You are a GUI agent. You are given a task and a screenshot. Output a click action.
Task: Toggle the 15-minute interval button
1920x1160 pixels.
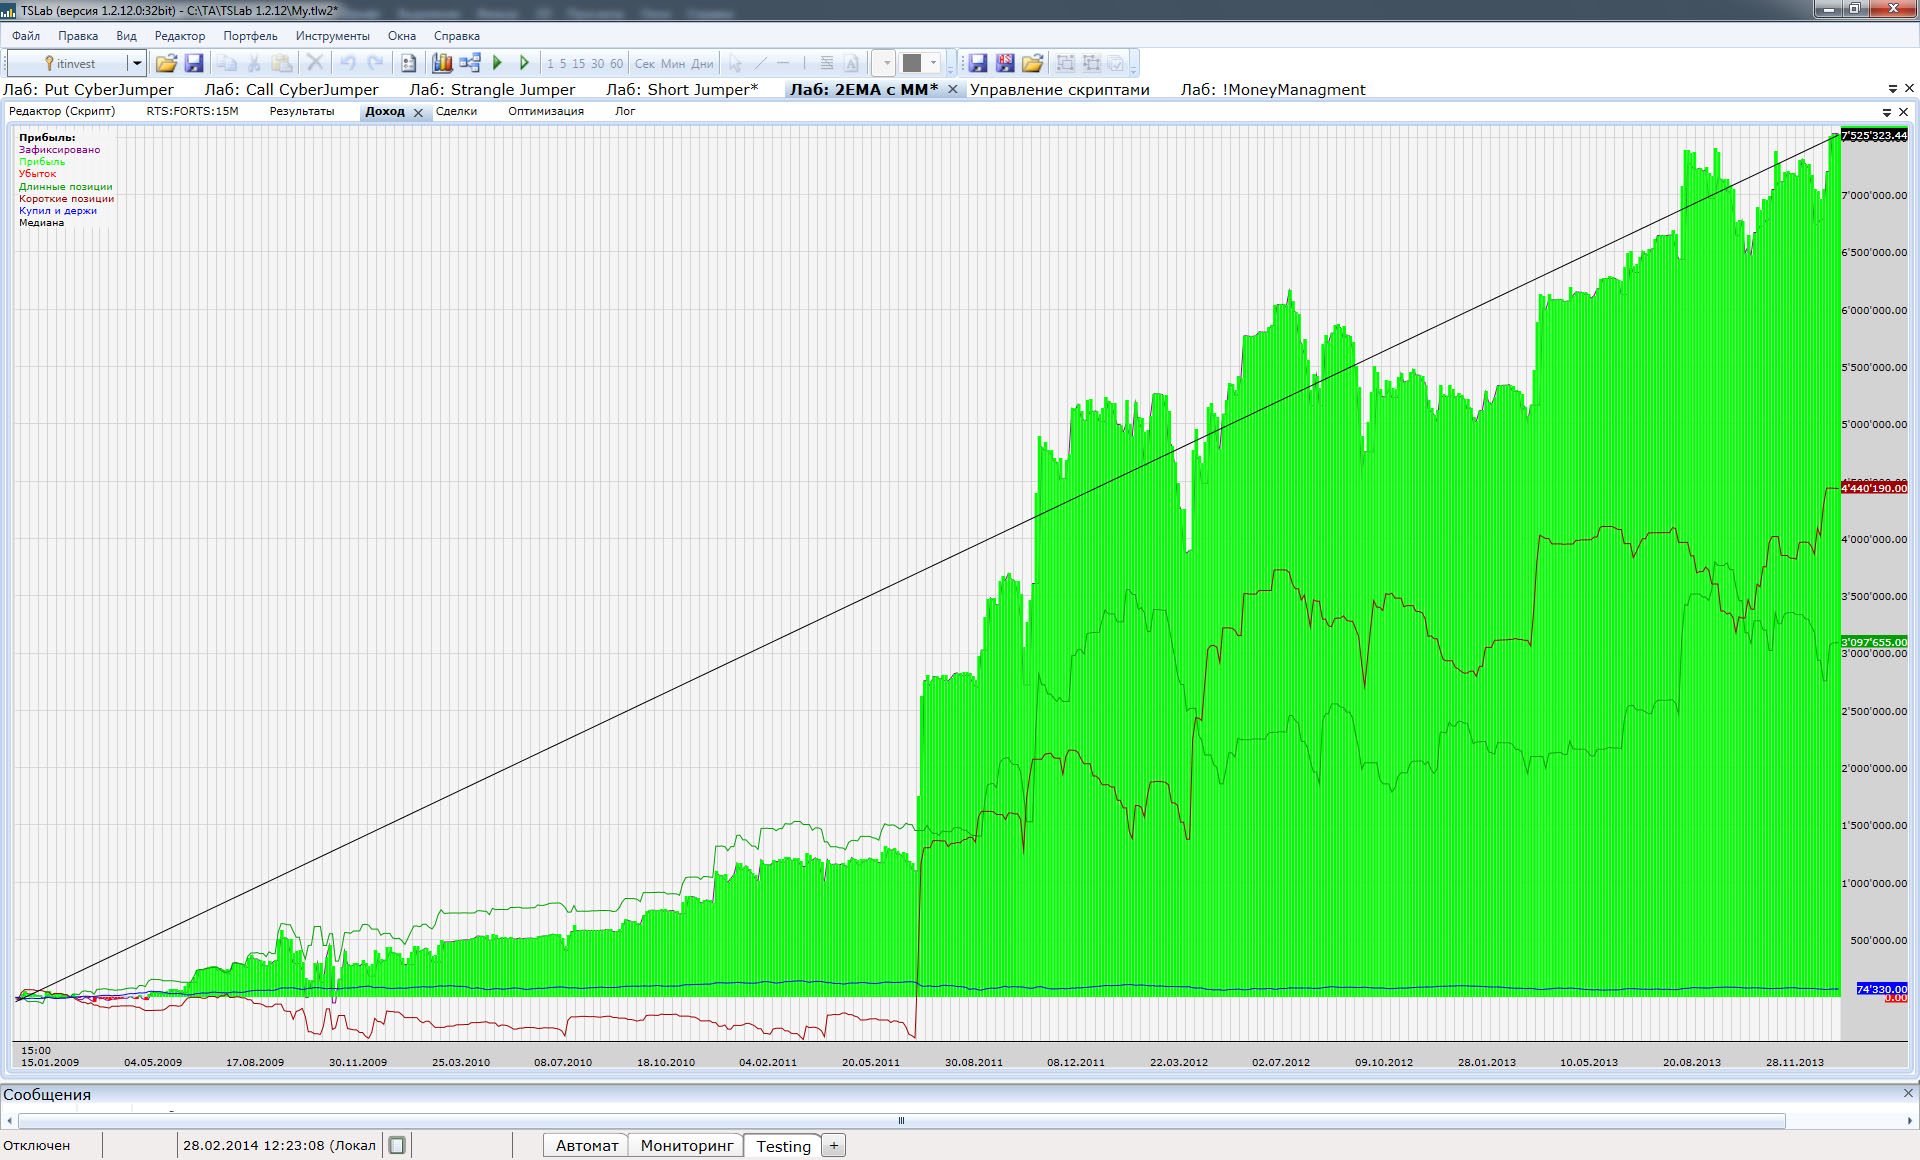click(578, 63)
